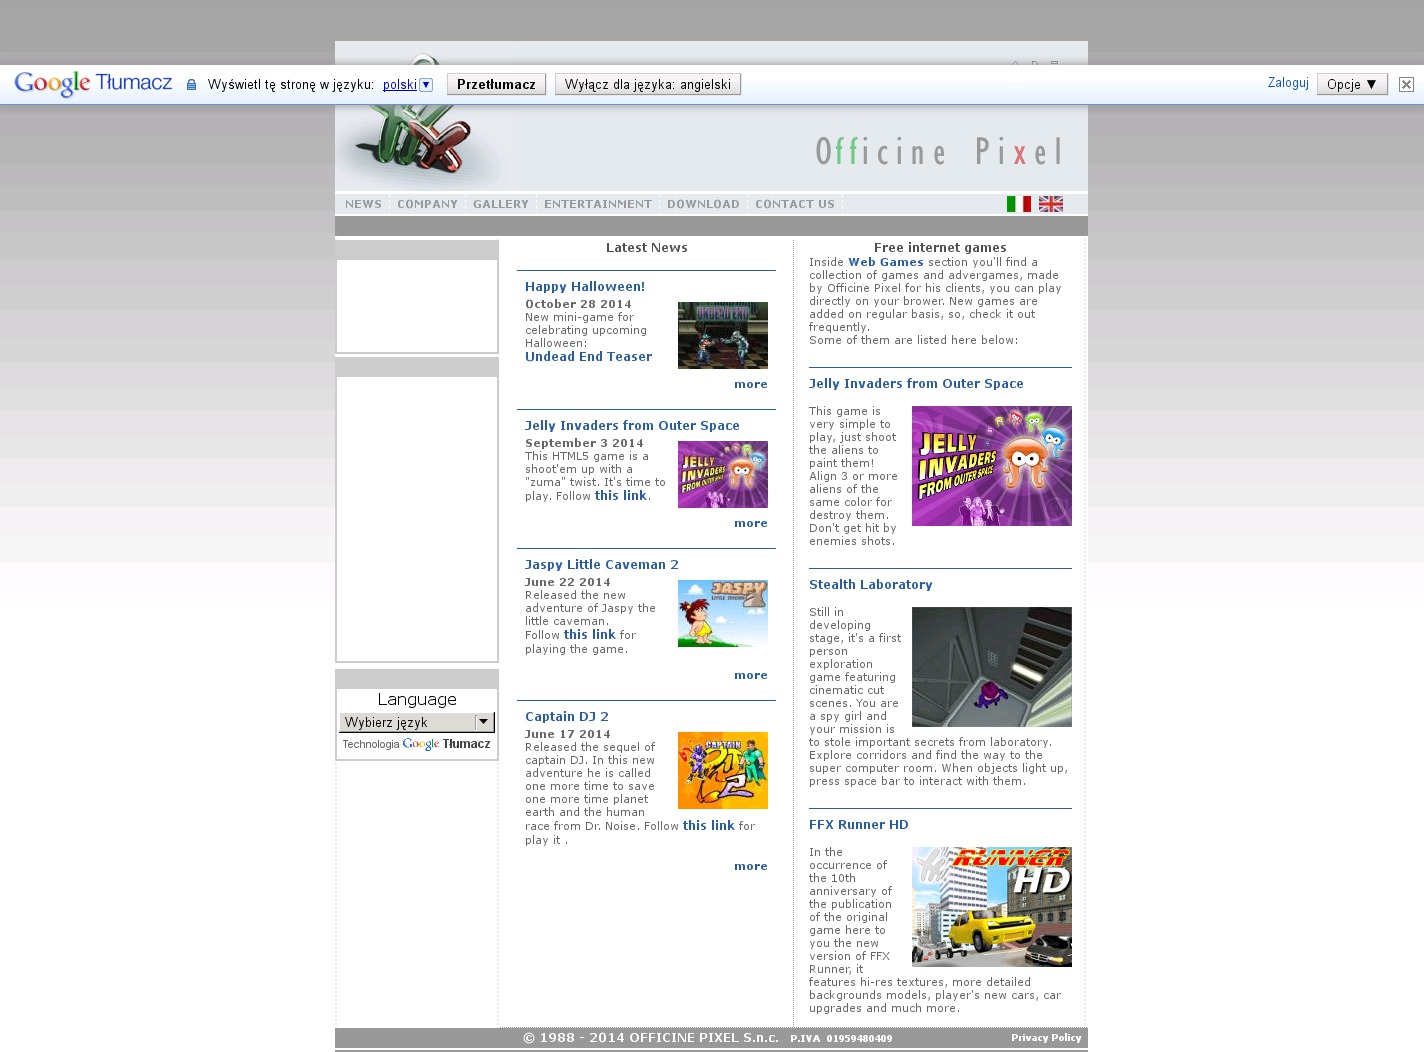This screenshot has width=1424, height=1052.
Task: Expand the Opcje options menu
Action: [x=1351, y=85]
